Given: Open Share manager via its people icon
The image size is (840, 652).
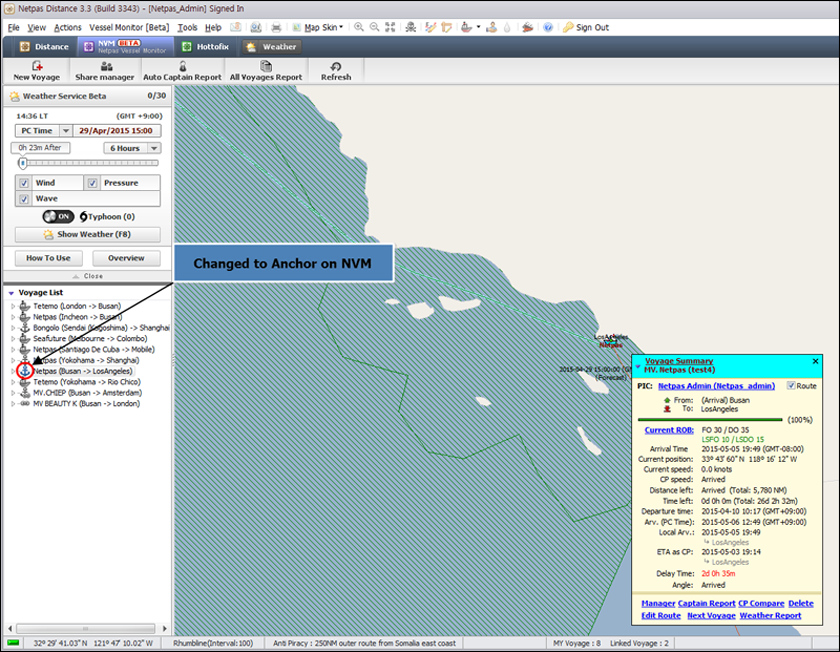Looking at the screenshot, I should click(x=107, y=66).
